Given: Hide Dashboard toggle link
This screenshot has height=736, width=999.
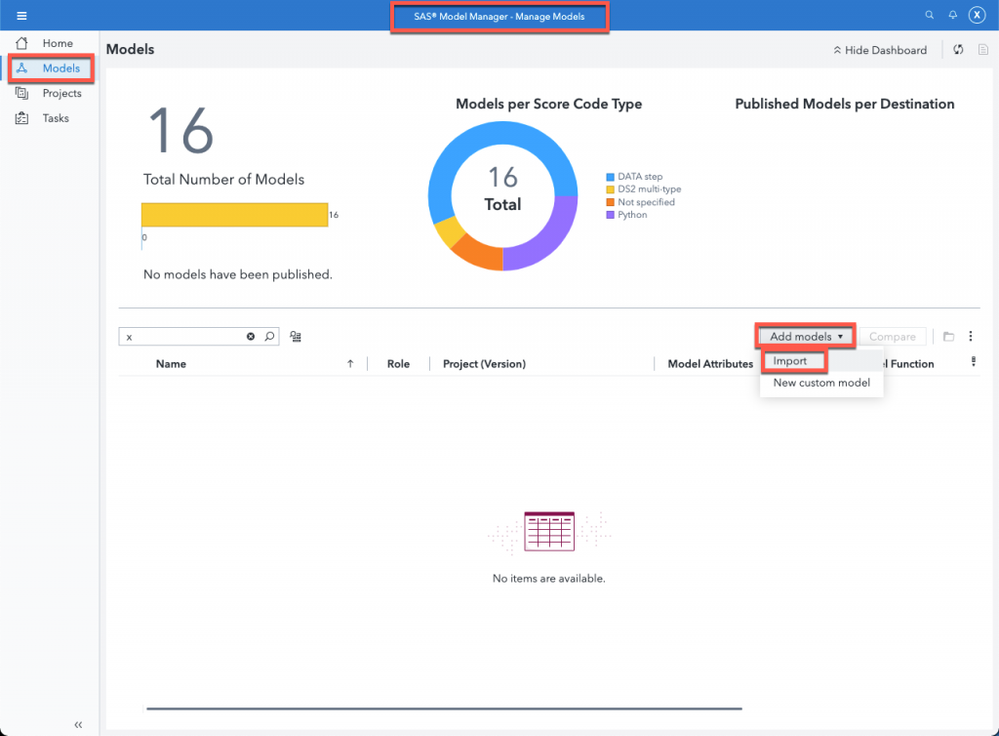Looking at the screenshot, I should click(880, 50).
